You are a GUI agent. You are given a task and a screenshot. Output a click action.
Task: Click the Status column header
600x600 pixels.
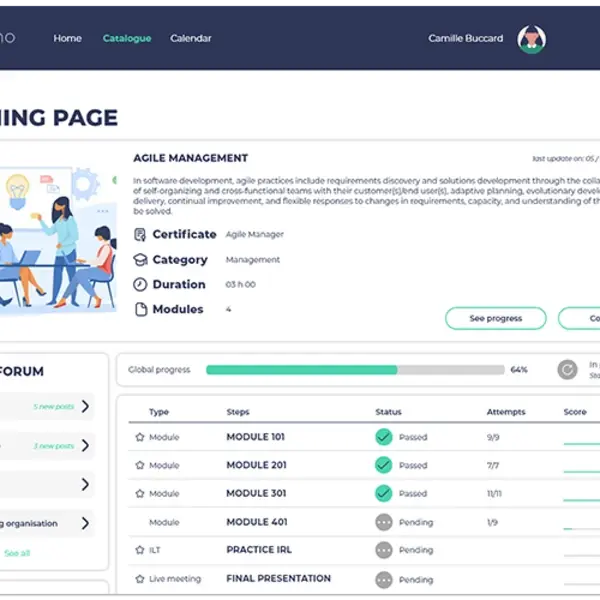(x=388, y=412)
